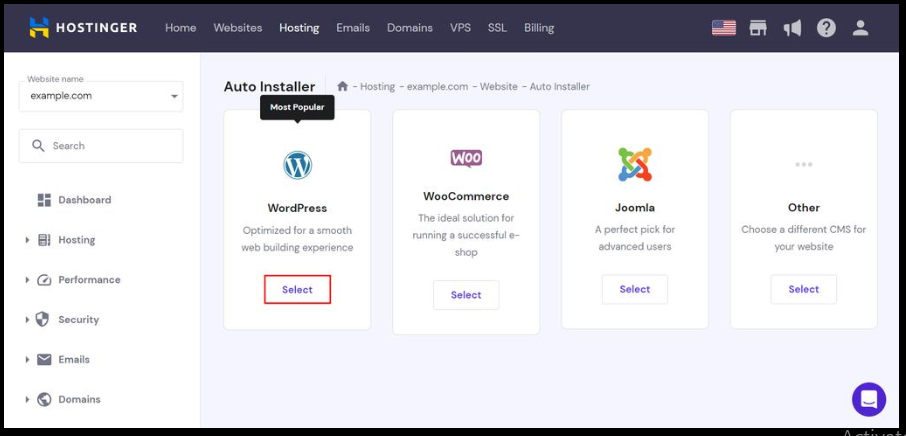Open SSL in the top navigation
Screen dimensions: 906x436
pyautogui.click(x=497, y=28)
